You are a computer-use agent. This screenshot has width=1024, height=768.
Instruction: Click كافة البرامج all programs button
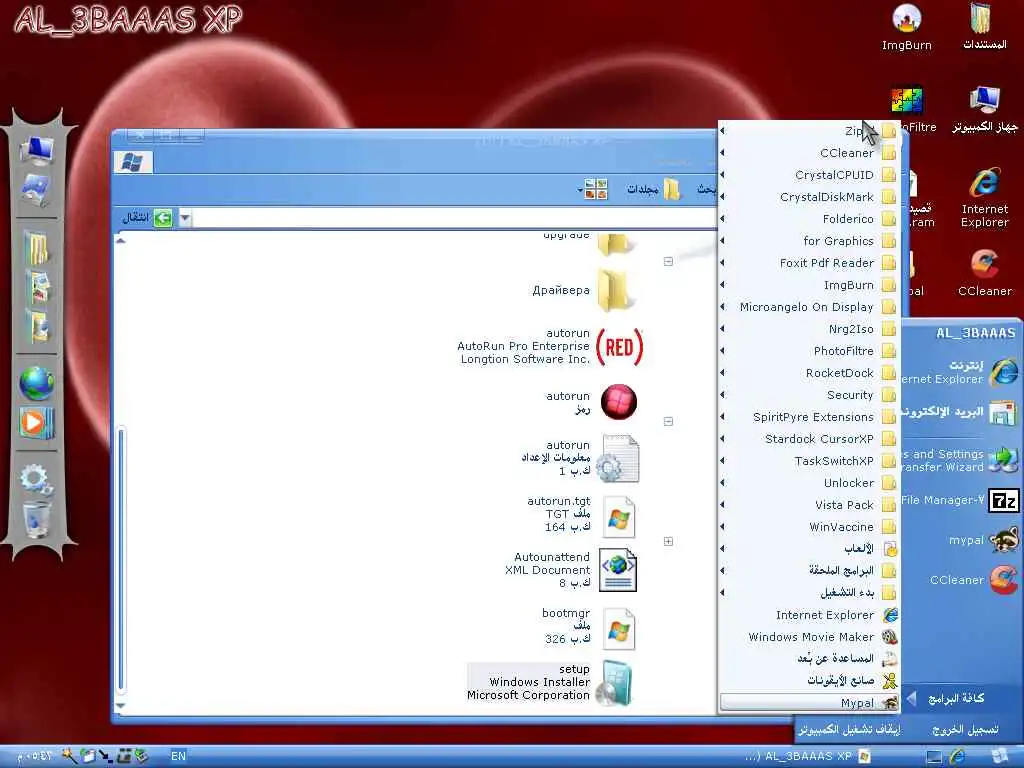(x=948, y=699)
